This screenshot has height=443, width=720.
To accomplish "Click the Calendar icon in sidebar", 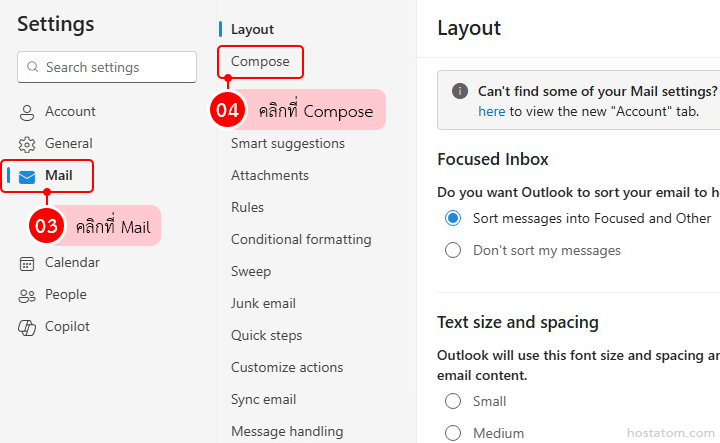I will (27, 264).
